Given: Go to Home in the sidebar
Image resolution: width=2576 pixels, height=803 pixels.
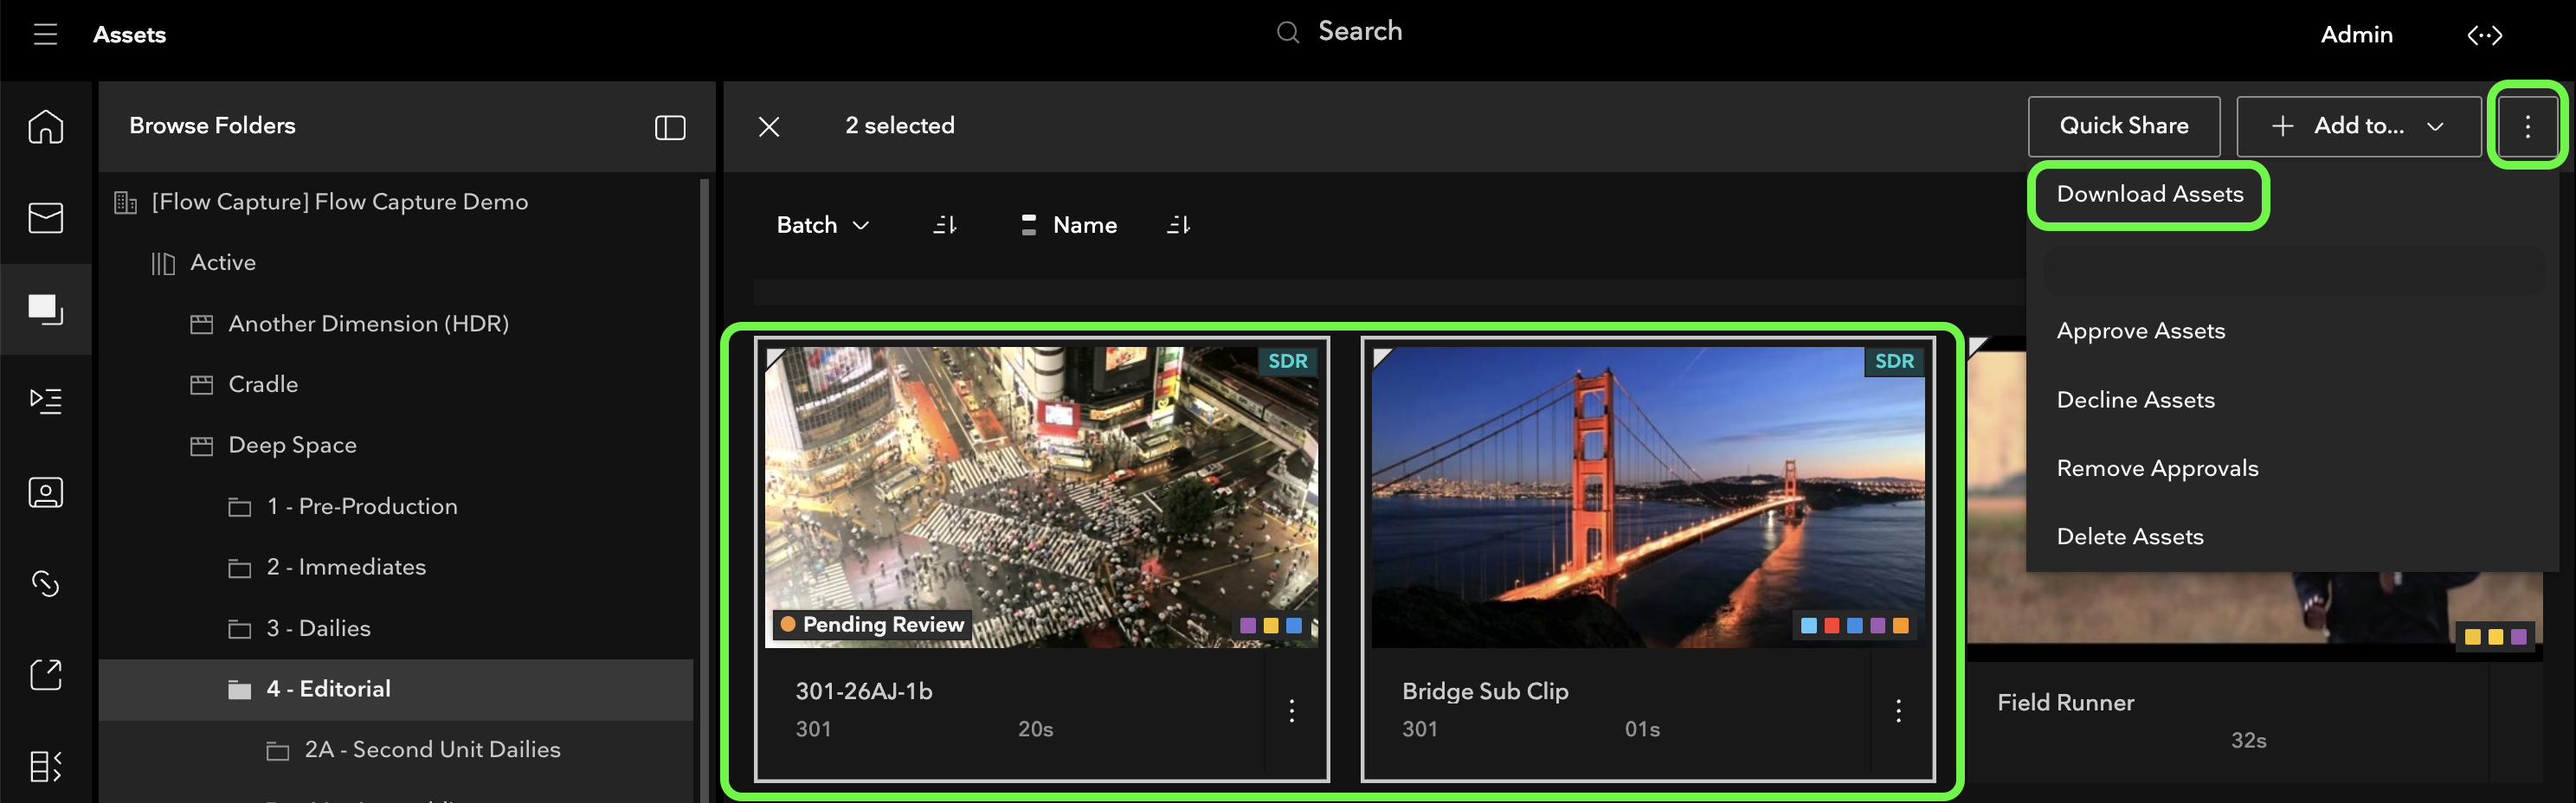Looking at the screenshot, I should click(46, 127).
